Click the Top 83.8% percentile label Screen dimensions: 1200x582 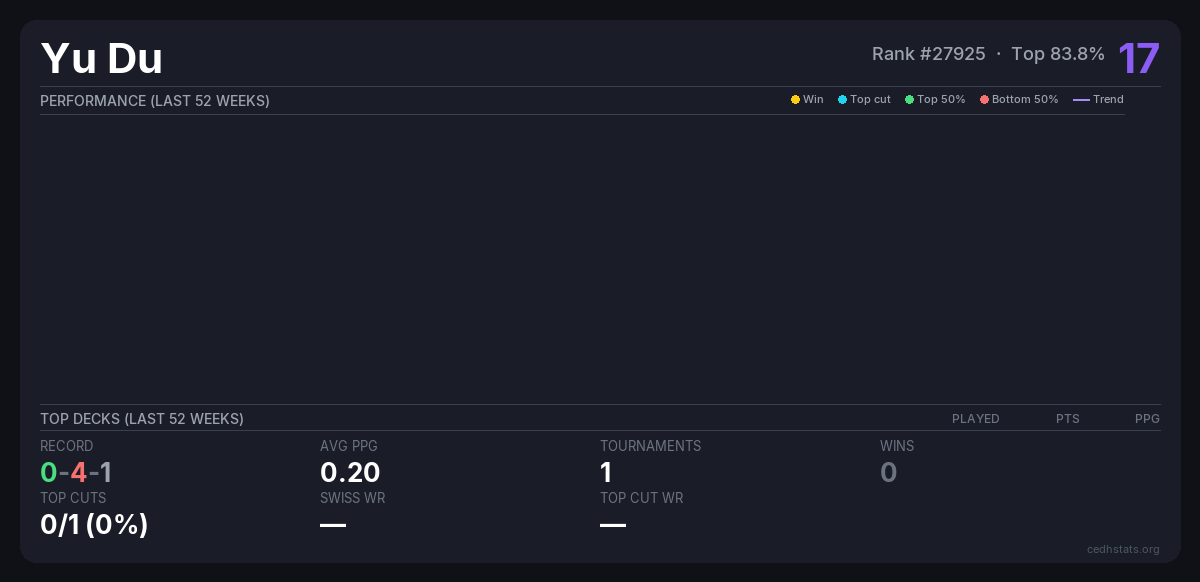point(1057,54)
